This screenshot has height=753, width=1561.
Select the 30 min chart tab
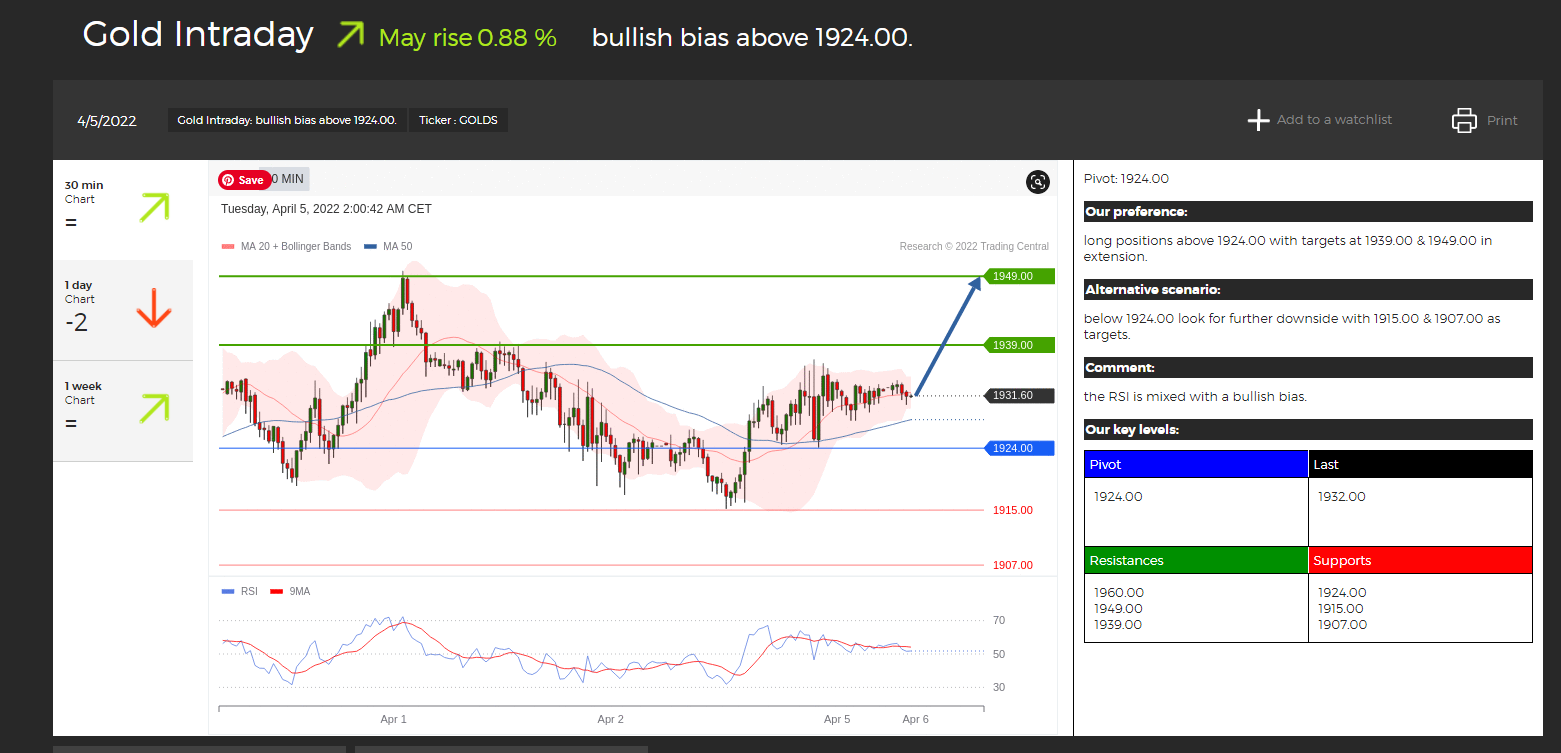(x=123, y=210)
